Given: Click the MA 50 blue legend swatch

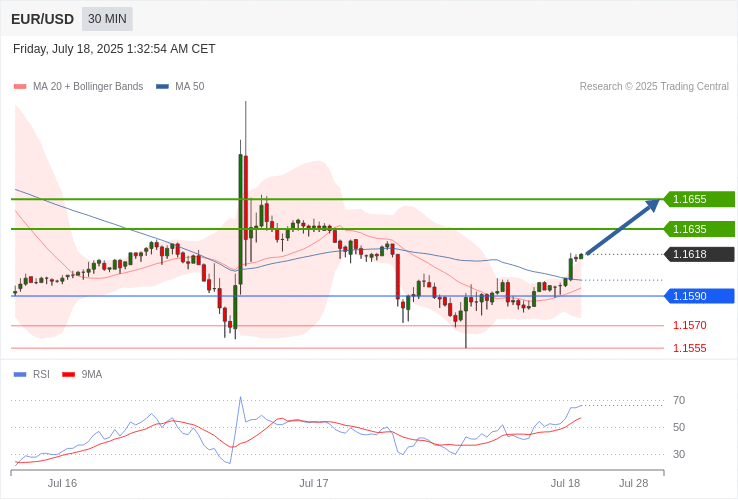Looking at the screenshot, I should coord(162,87).
